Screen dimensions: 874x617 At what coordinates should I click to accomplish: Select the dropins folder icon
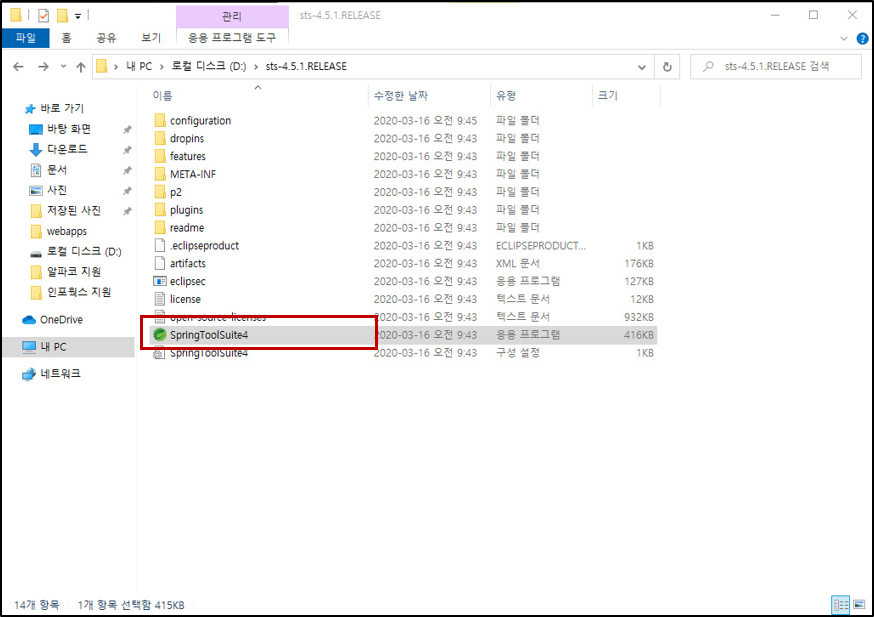tap(160, 138)
